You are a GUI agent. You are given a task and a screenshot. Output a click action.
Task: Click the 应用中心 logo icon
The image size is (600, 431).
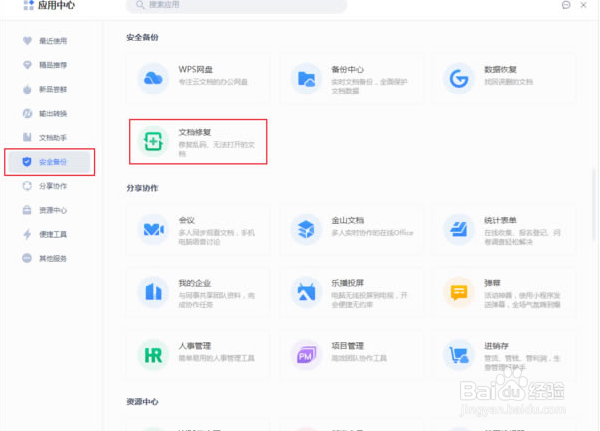28,5
